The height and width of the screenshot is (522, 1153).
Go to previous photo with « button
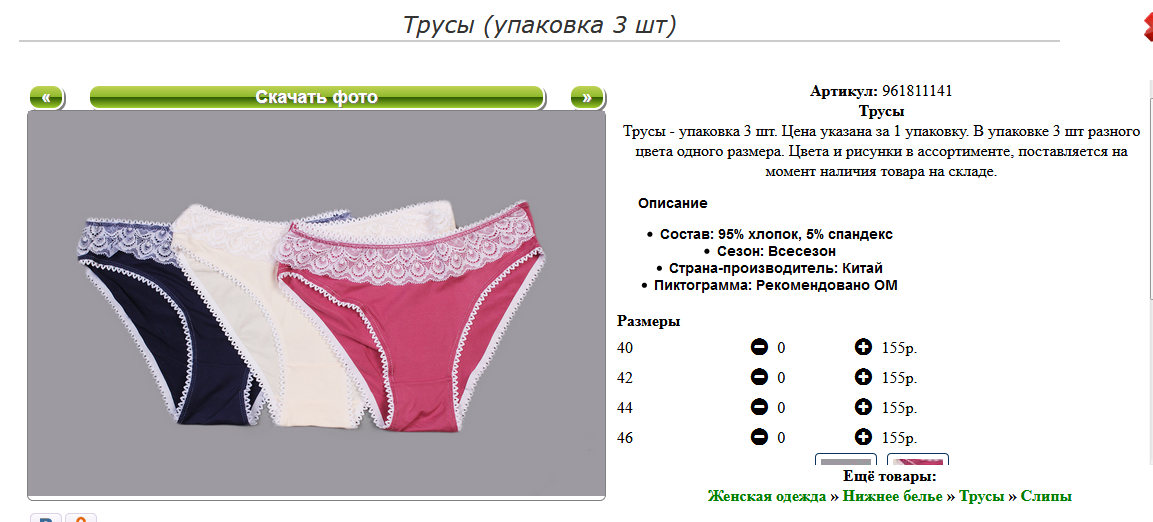[46, 97]
